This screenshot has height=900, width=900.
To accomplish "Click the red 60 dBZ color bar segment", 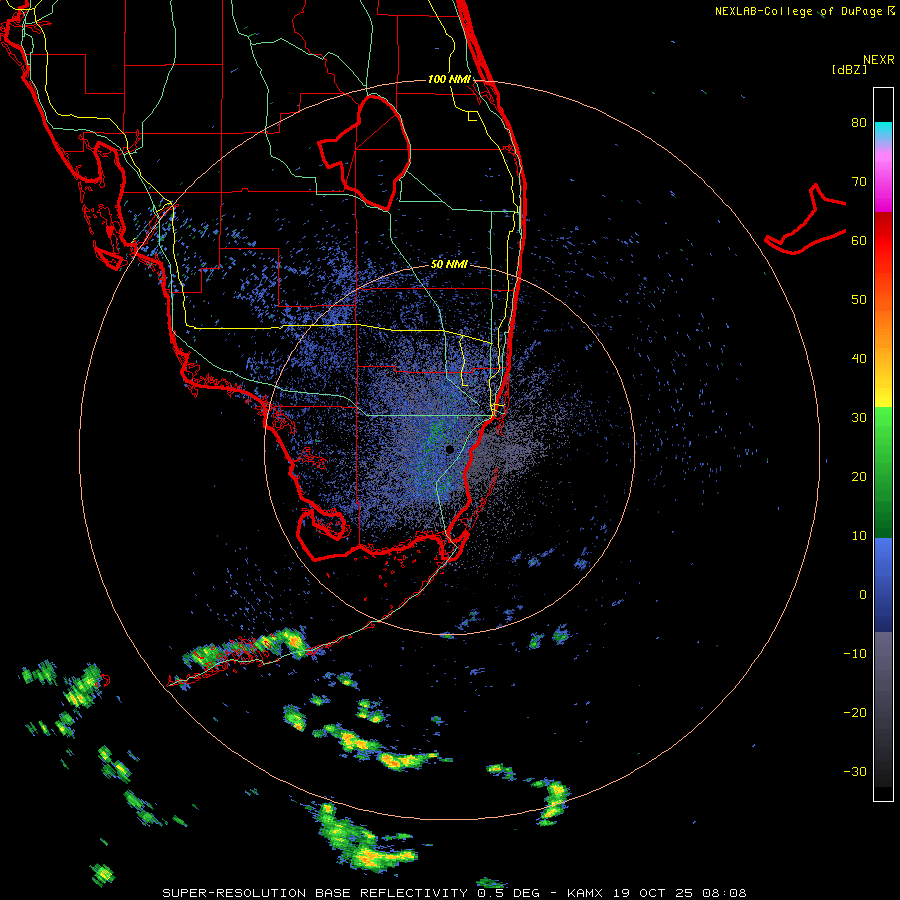I will tap(883, 241).
